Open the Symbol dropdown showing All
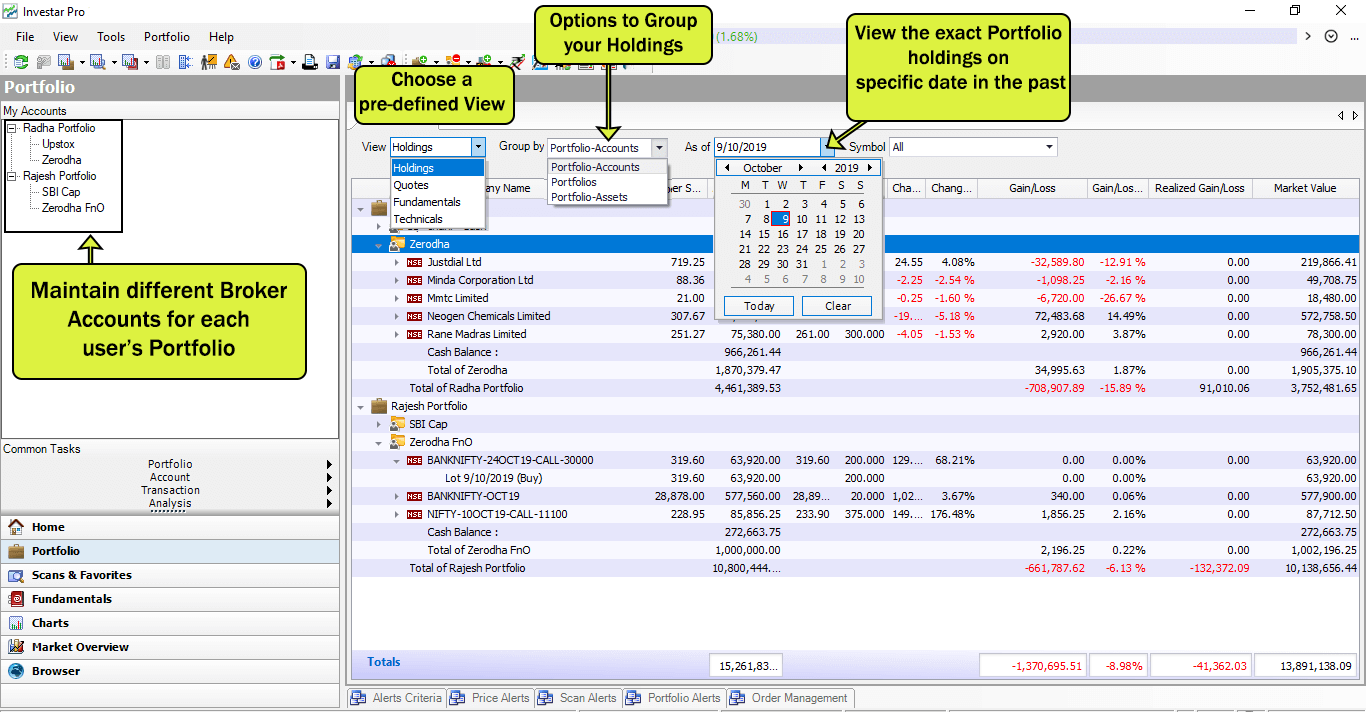The width and height of the screenshot is (1366, 712). [x=1048, y=146]
